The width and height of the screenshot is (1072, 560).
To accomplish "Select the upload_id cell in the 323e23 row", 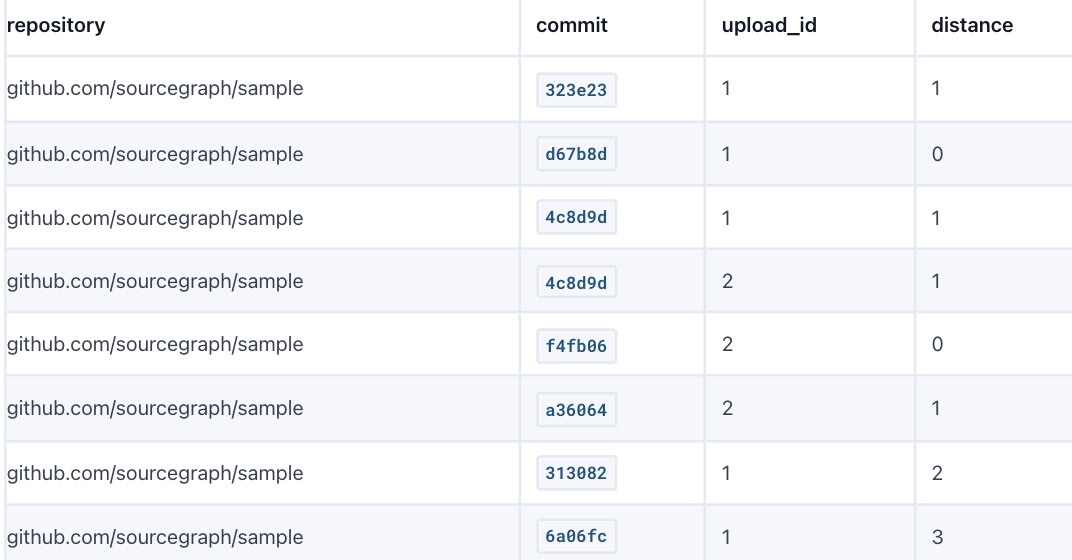I will [x=727, y=88].
